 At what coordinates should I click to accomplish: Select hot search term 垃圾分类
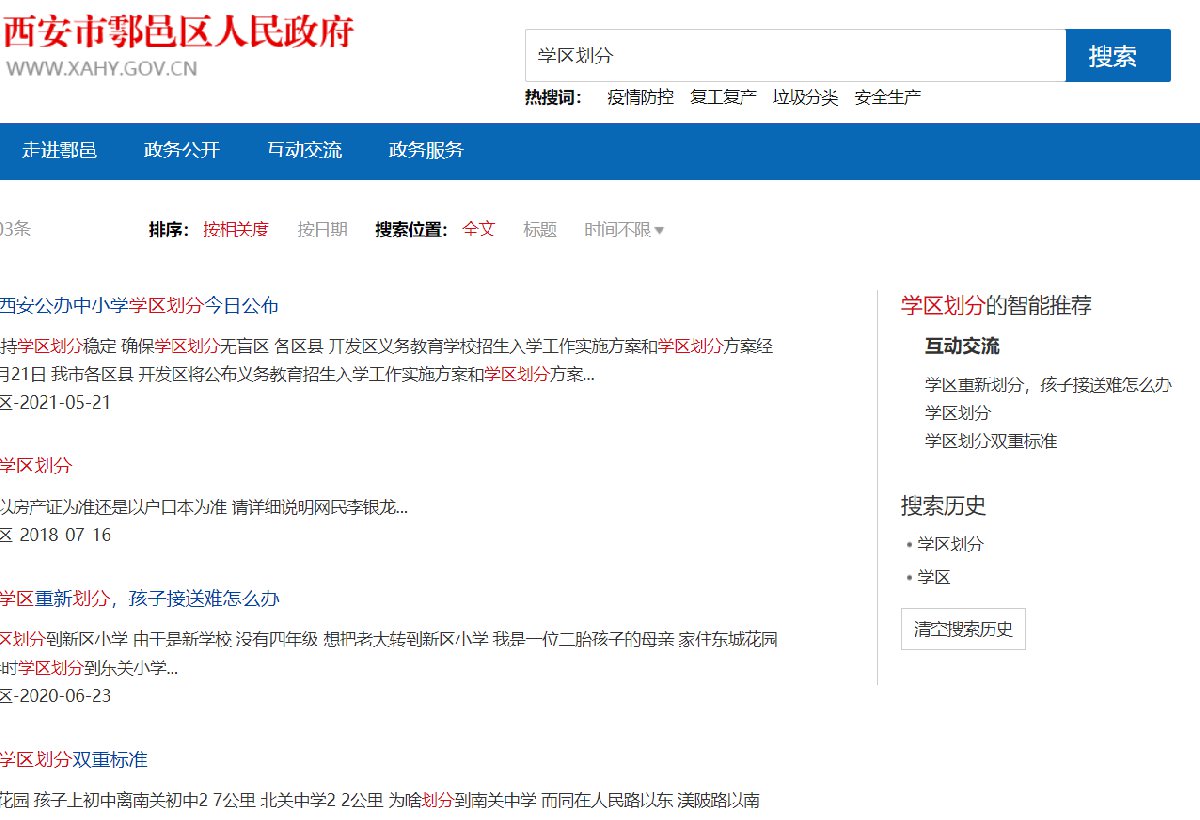805,97
